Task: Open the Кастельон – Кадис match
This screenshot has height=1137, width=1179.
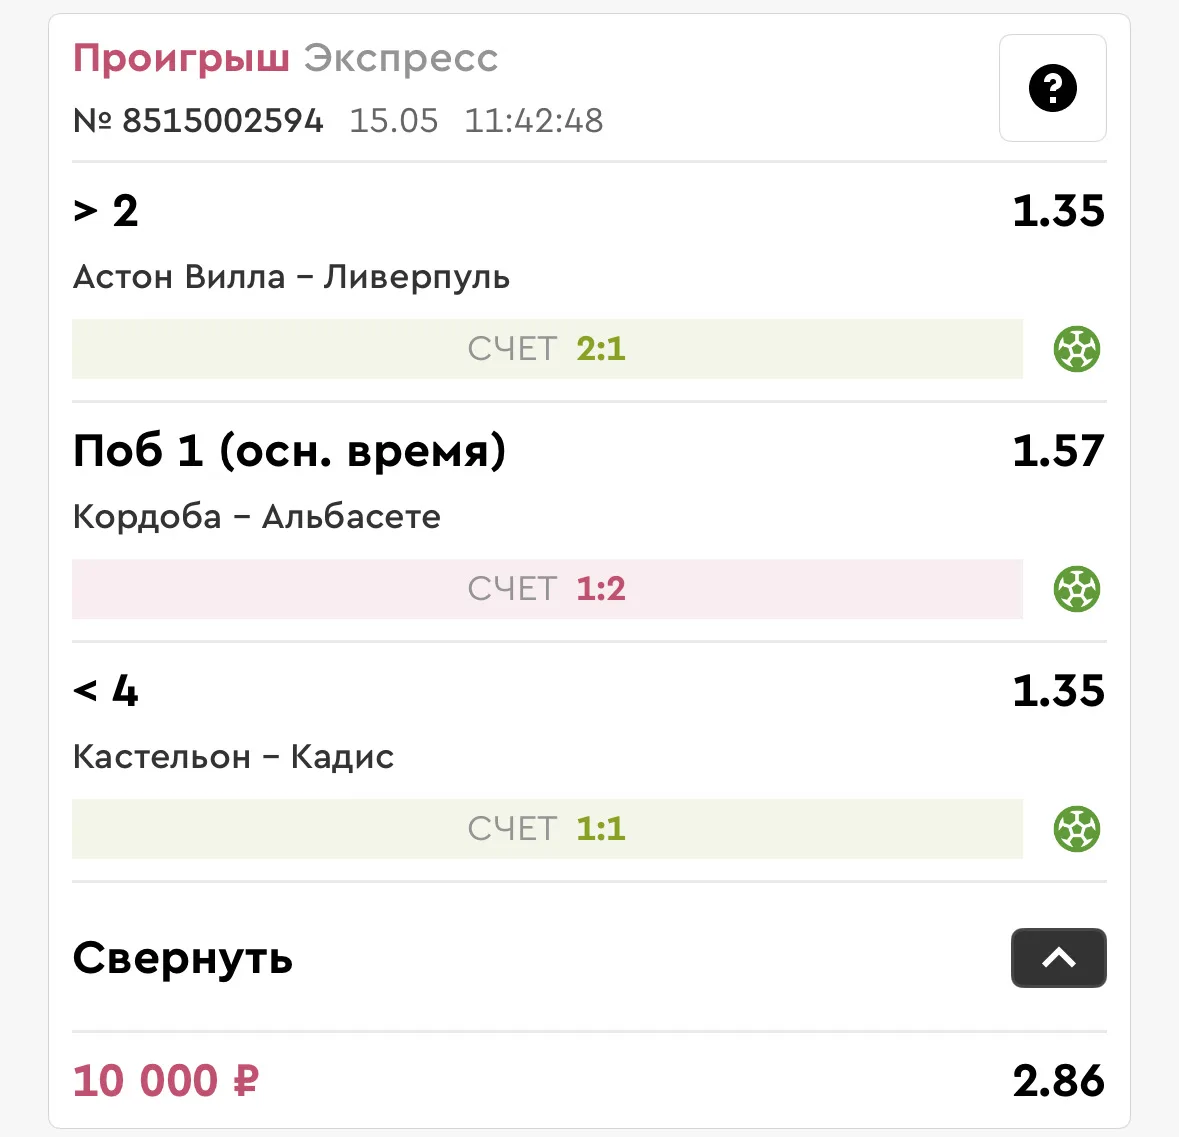Action: [233, 756]
